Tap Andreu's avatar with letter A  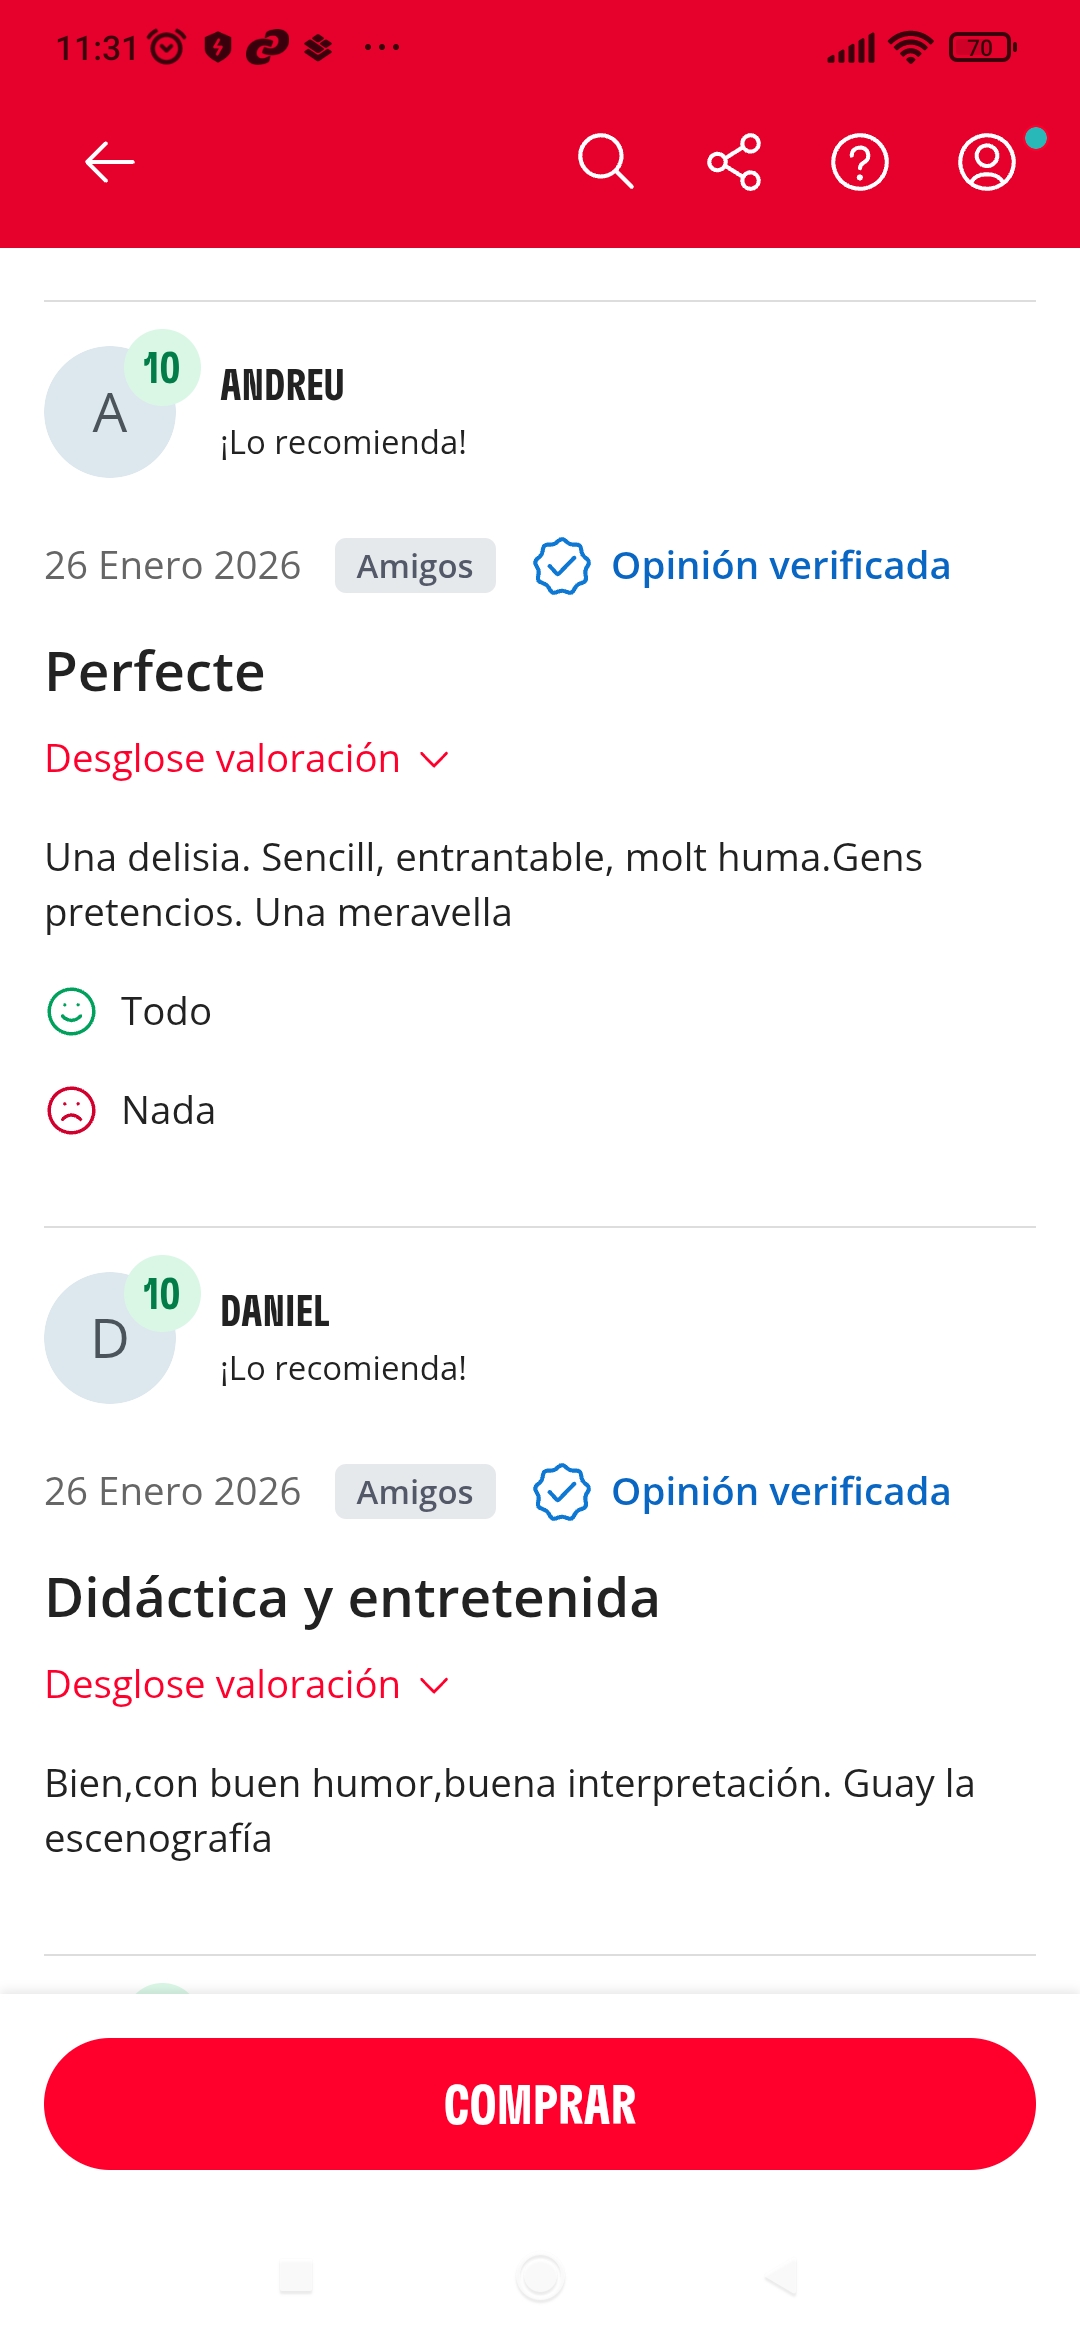[108, 414]
